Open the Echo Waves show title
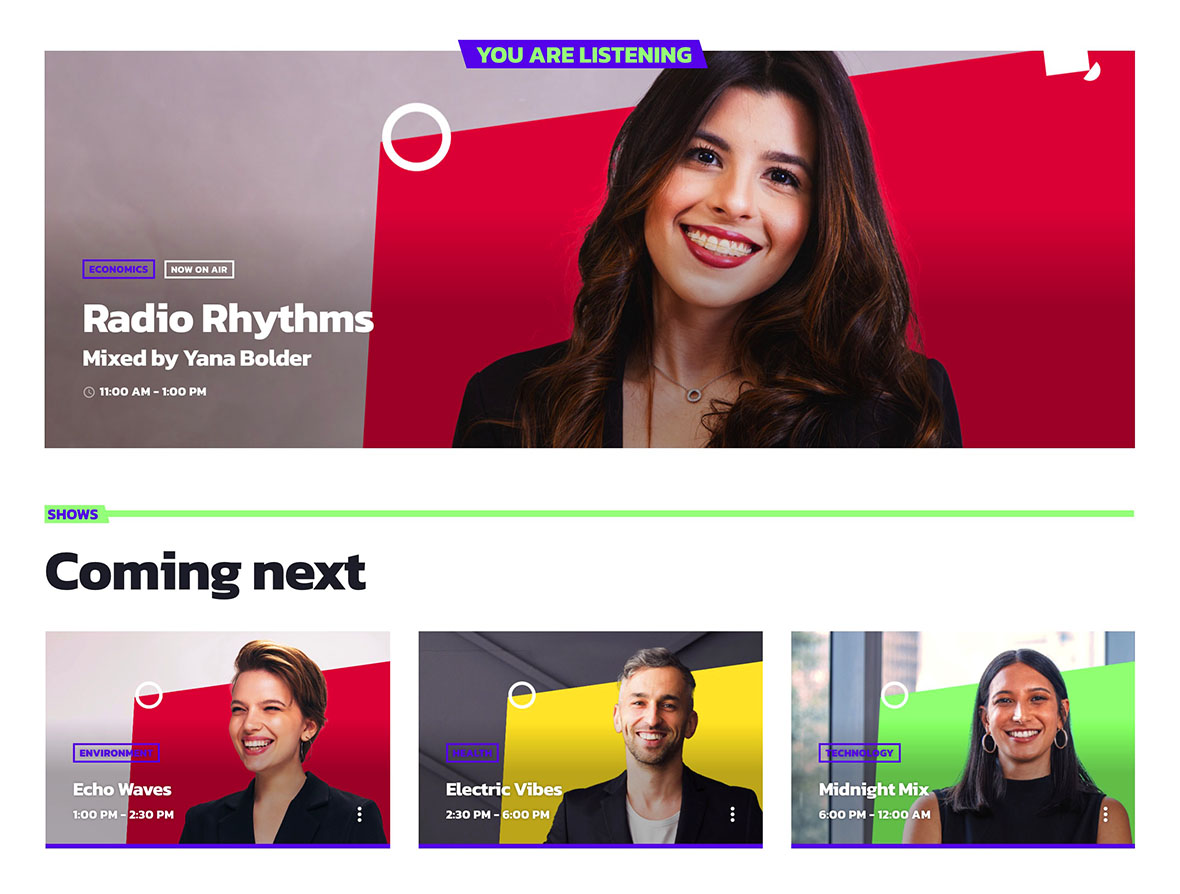This screenshot has width=1180, height=894. click(x=122, y=789)
